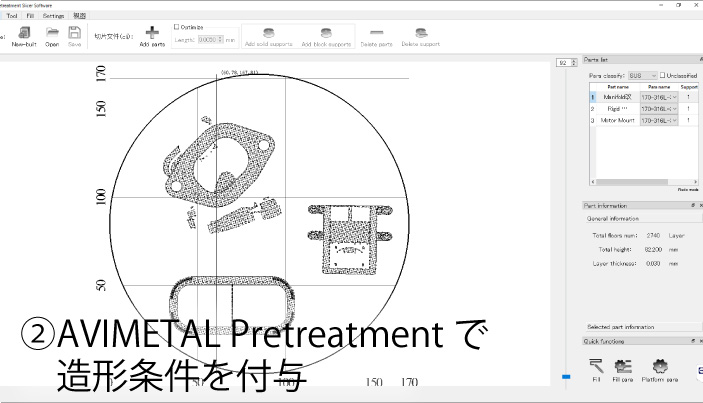Float the Part information panel
Viewport: 703px width, 403px height.
click(693, 205)
